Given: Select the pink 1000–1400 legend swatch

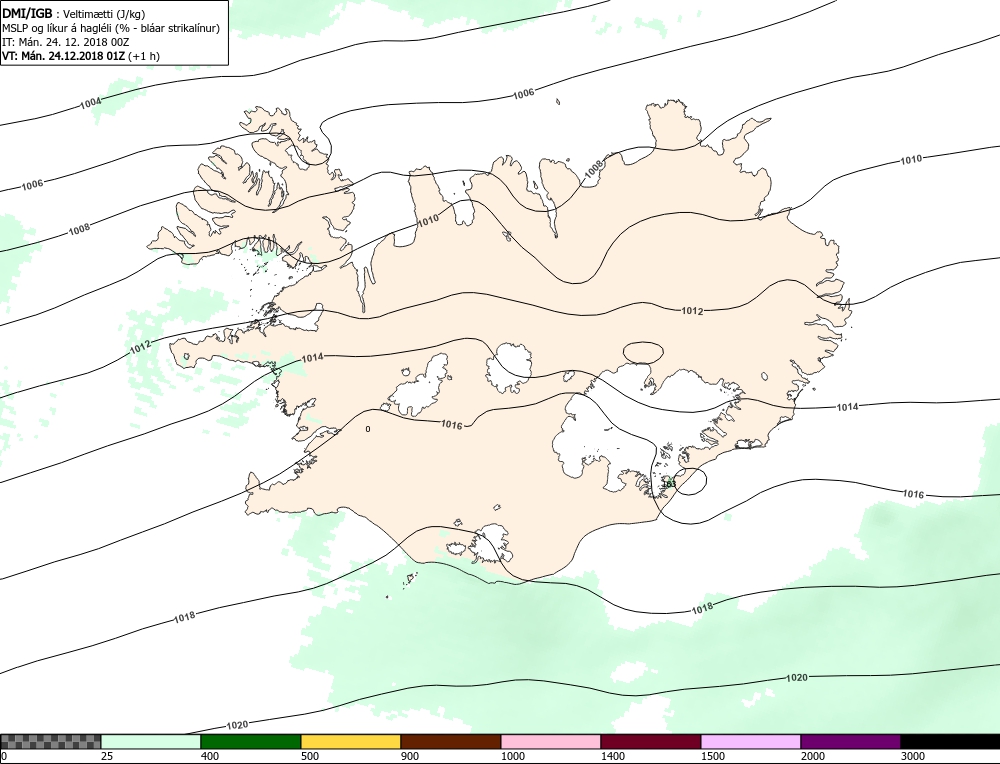Looking at the screenshot, I should click(550, 741).
